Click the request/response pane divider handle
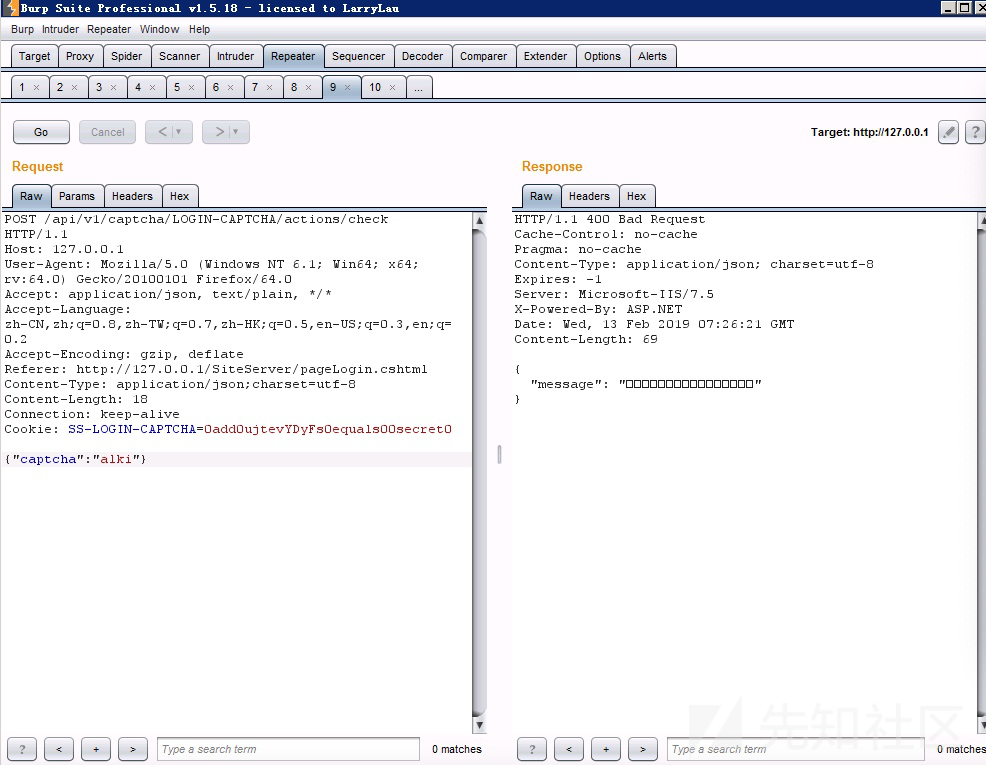The image size is (986, 765). point(499,454)
